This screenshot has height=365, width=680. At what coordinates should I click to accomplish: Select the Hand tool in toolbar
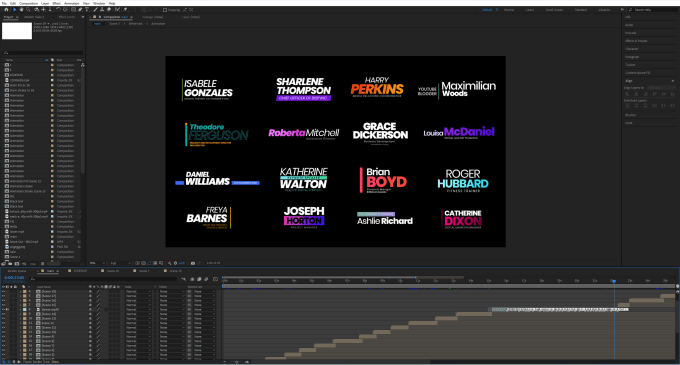(21, 10)
